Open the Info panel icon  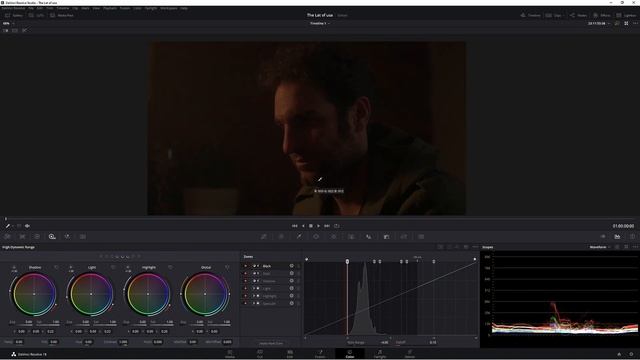(632, 237)
